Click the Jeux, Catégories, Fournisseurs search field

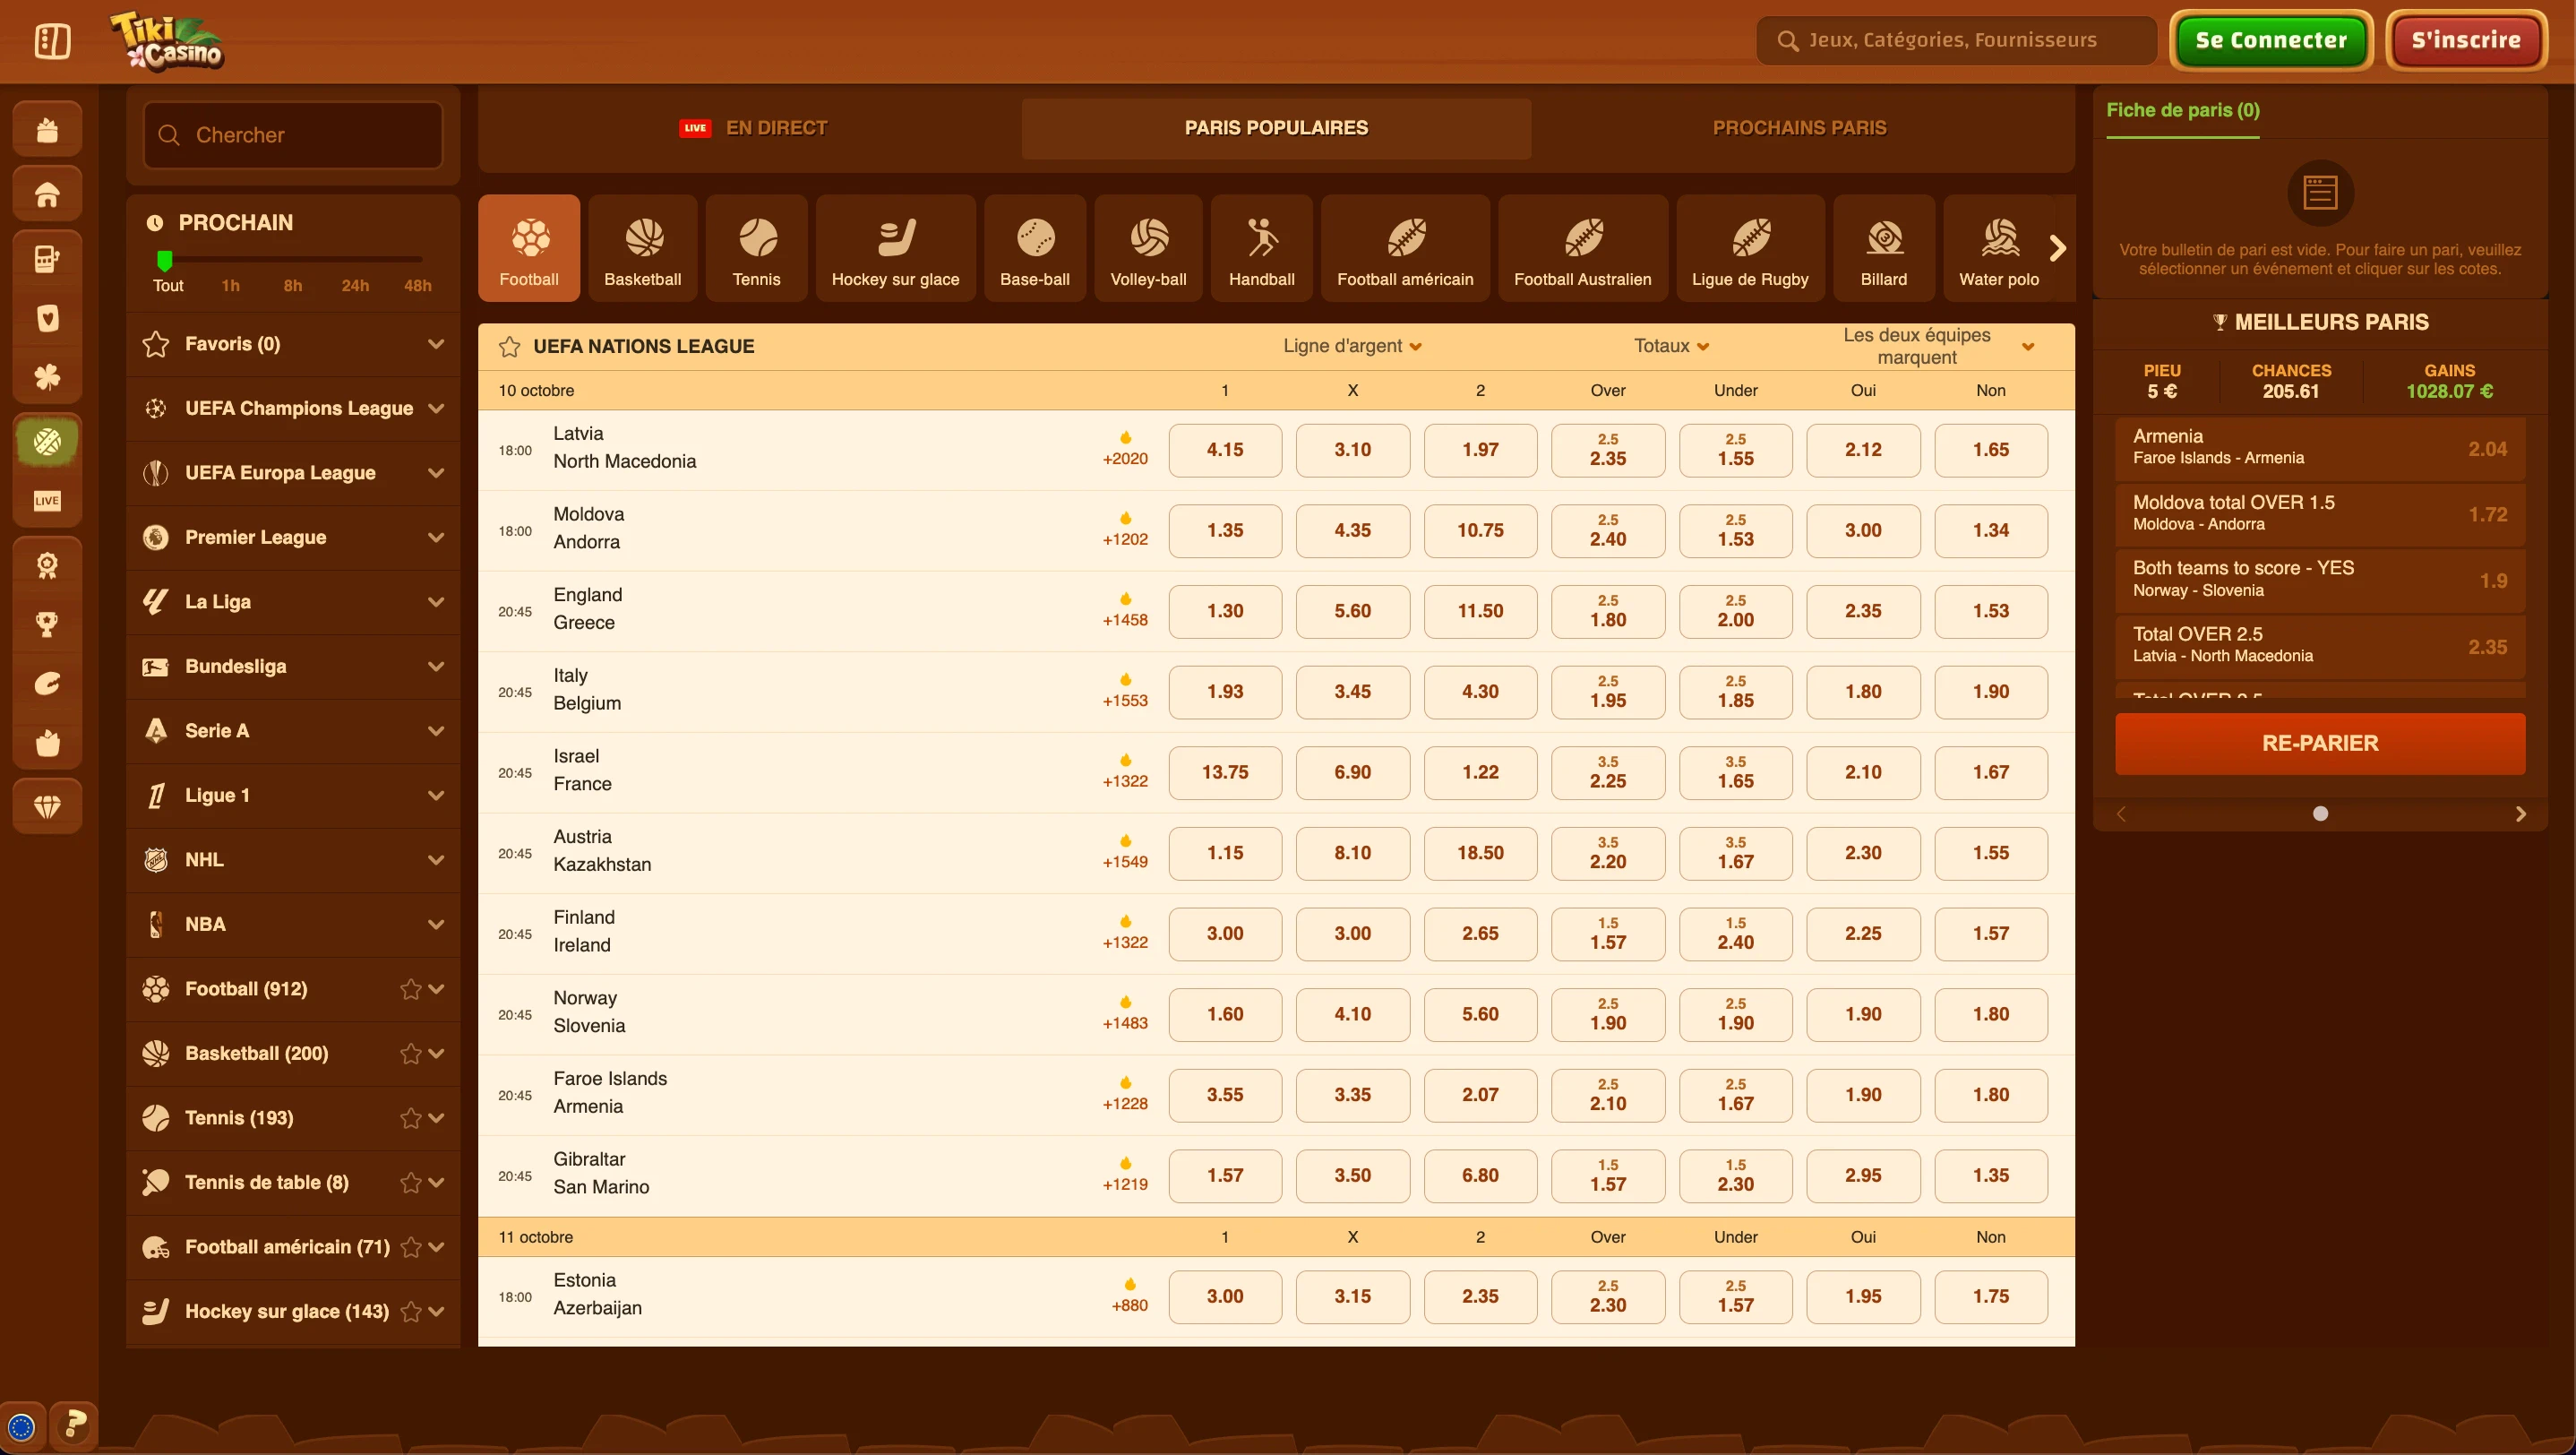1955,40
